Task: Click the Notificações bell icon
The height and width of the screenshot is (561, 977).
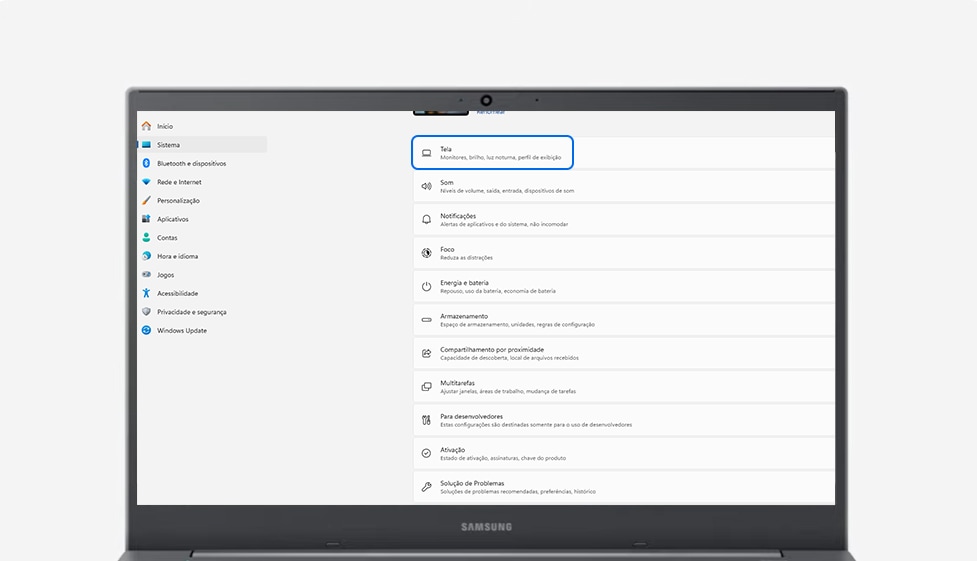Action: point(426,219)
